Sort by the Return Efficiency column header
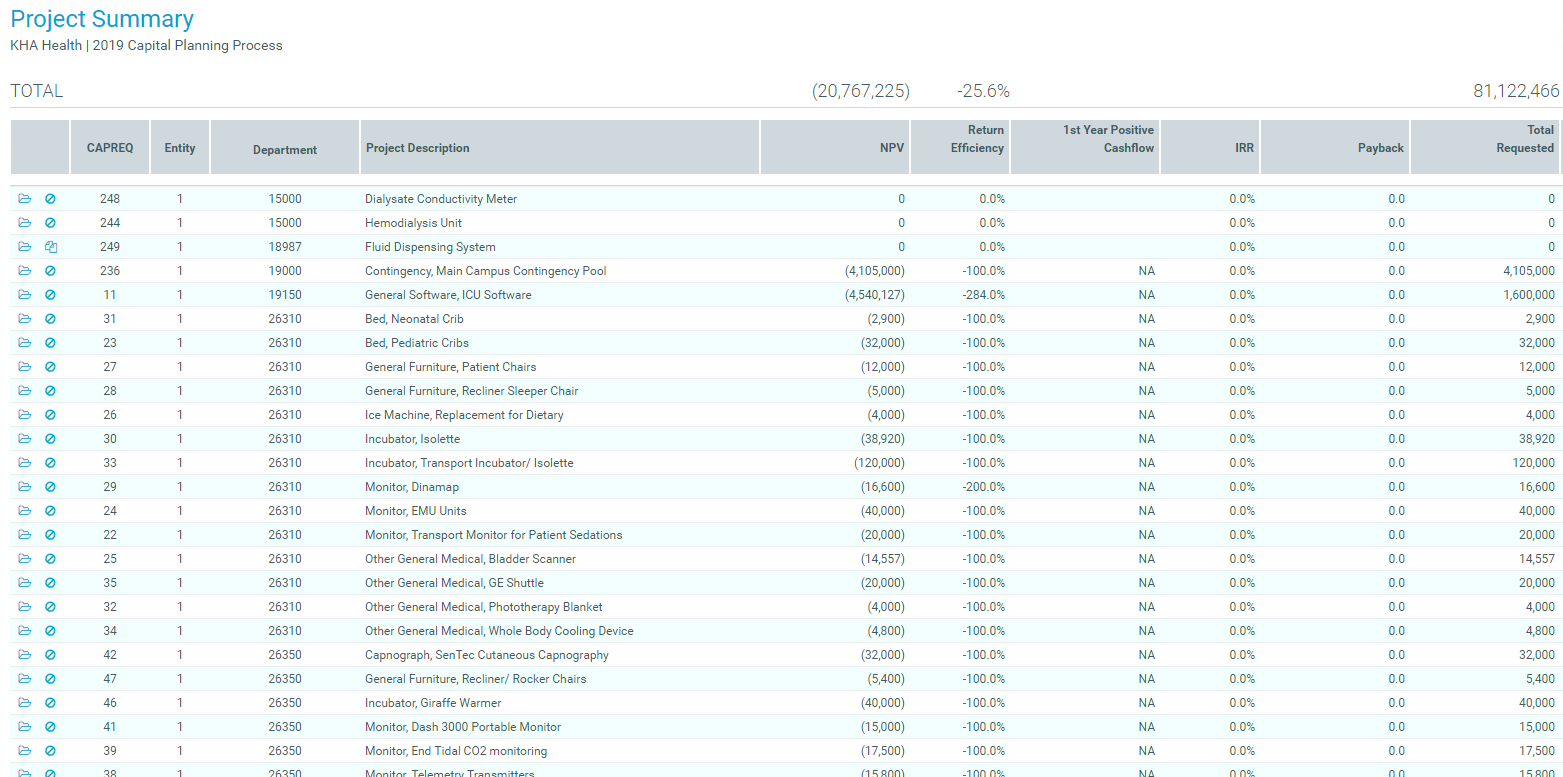 coord(960,148)
